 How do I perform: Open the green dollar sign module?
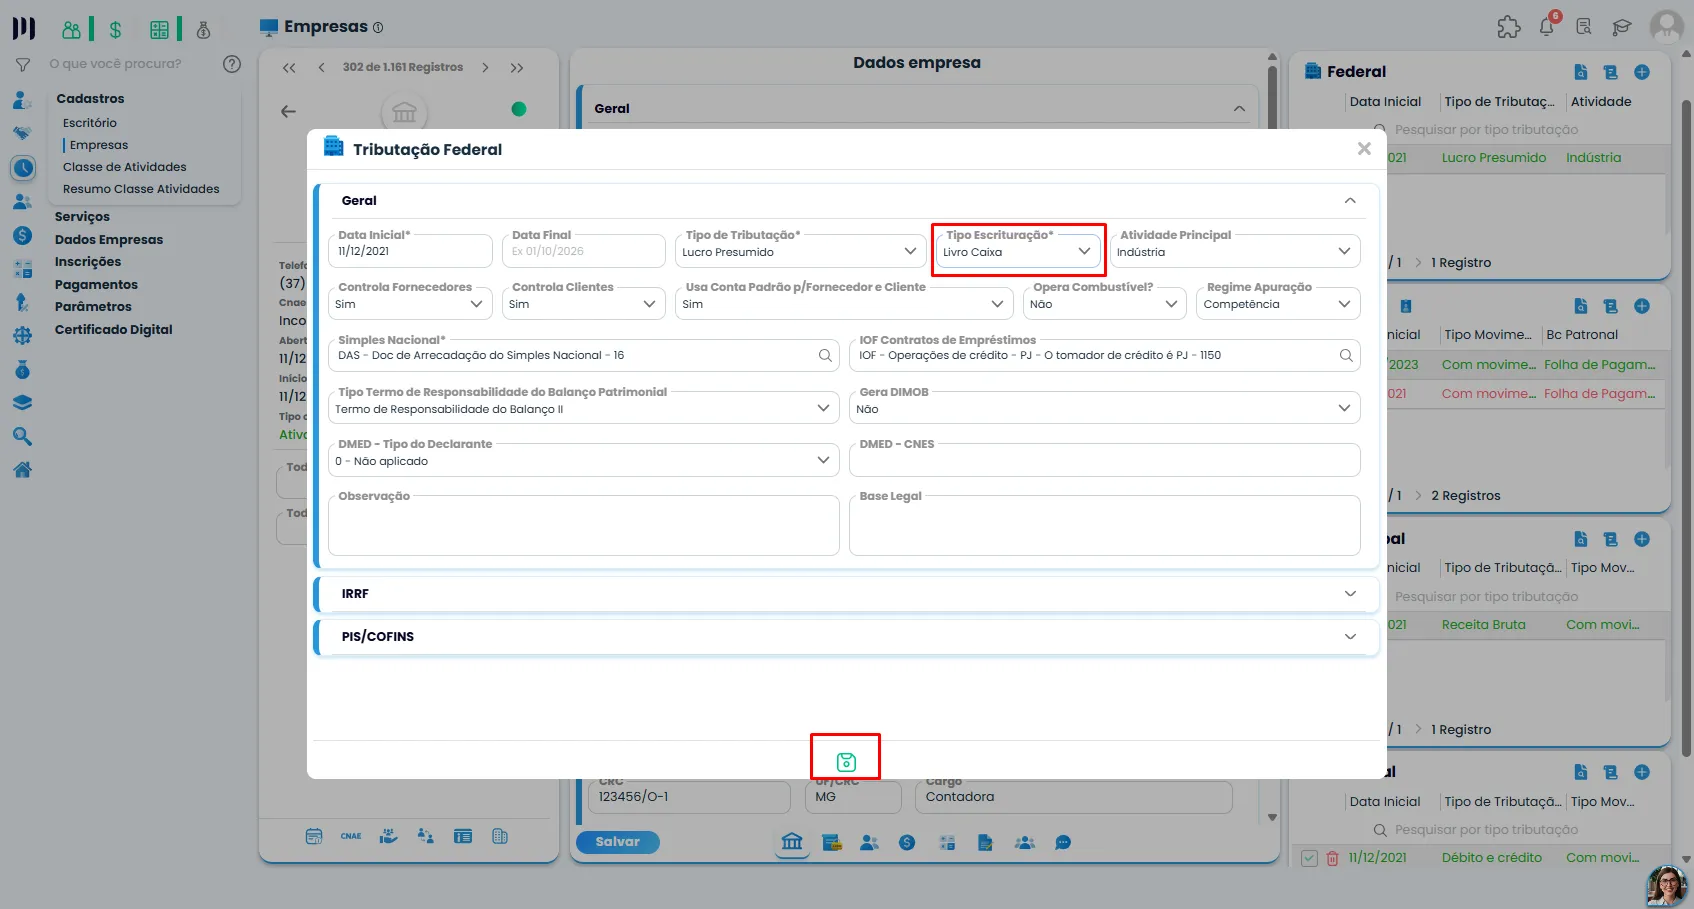[115, 30]
